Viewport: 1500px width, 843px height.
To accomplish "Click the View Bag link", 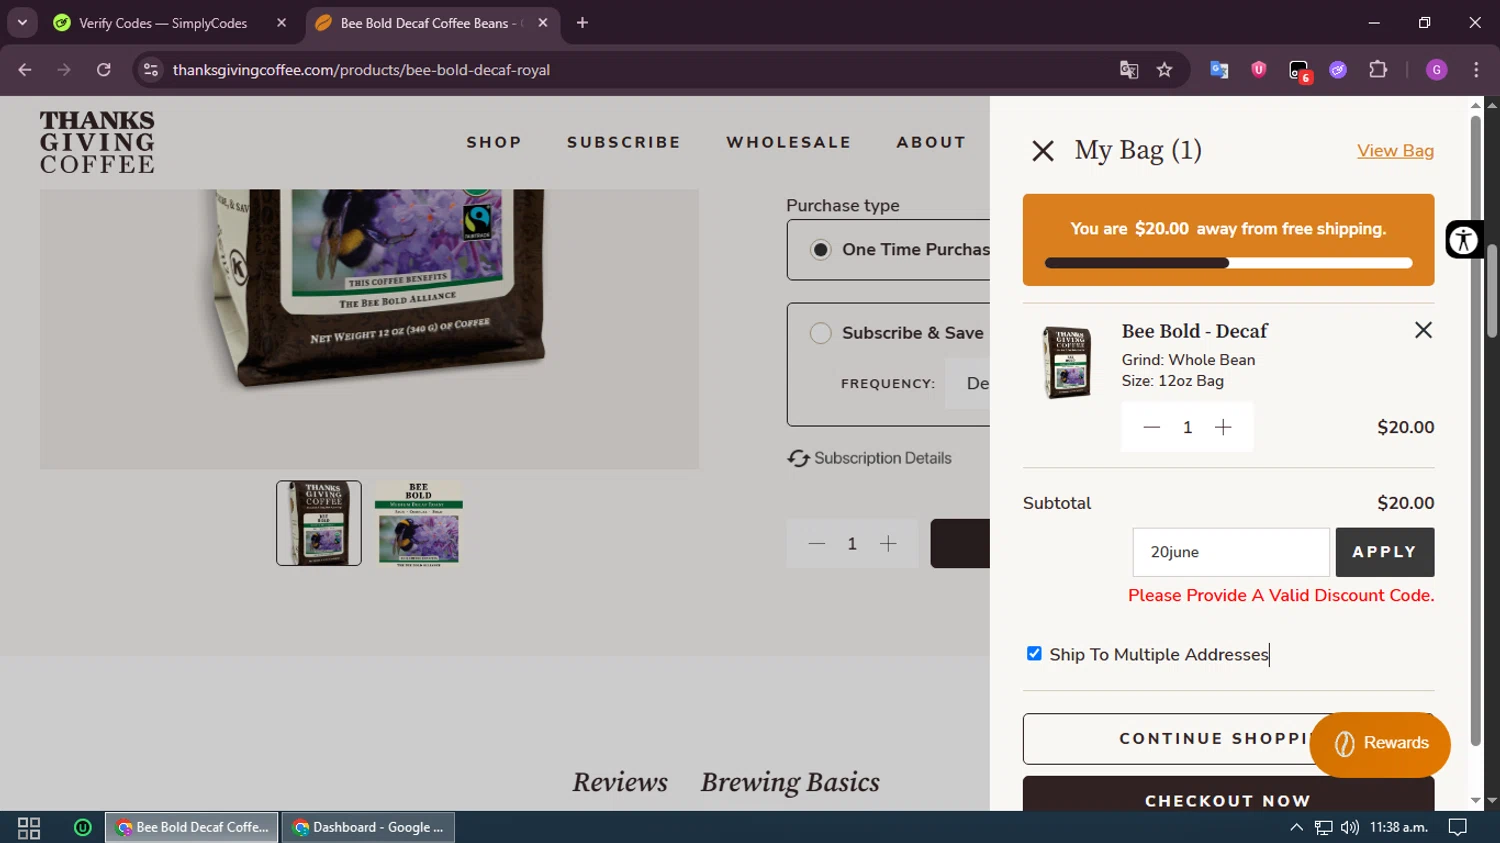I will (x=1395, y=151).
